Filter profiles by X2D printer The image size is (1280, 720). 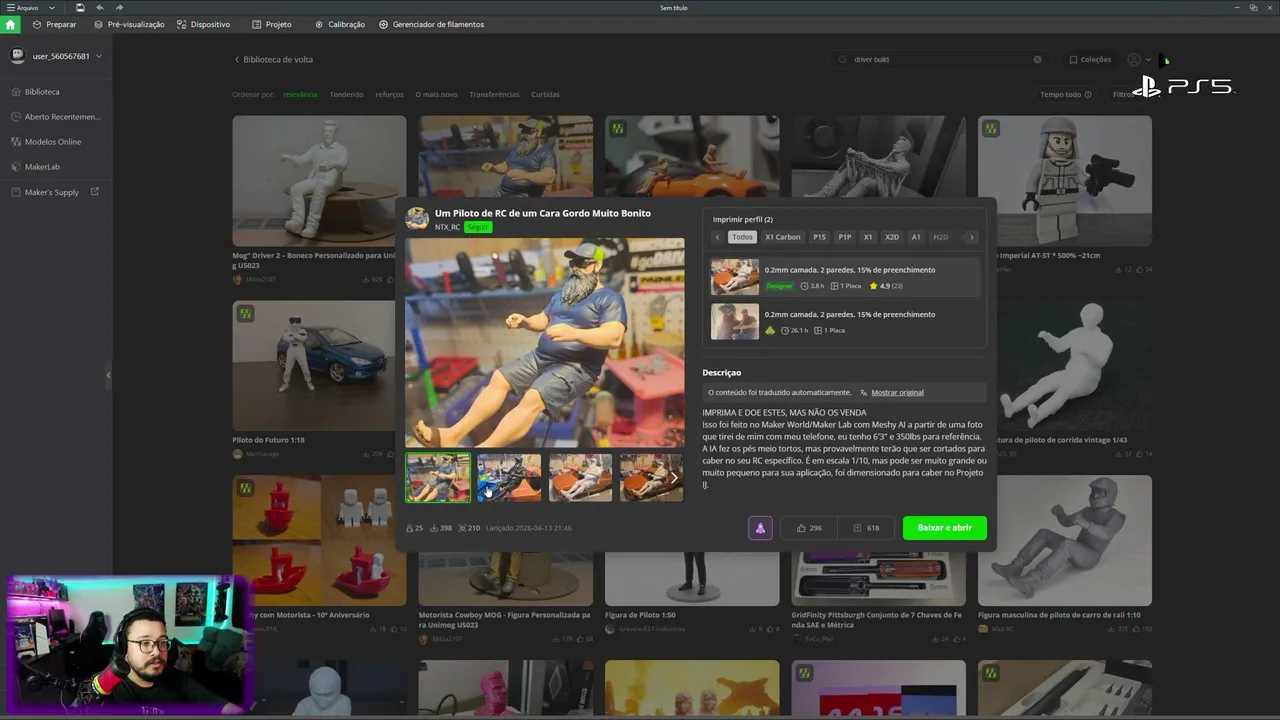pyautogui.click(x=892, y=237)
